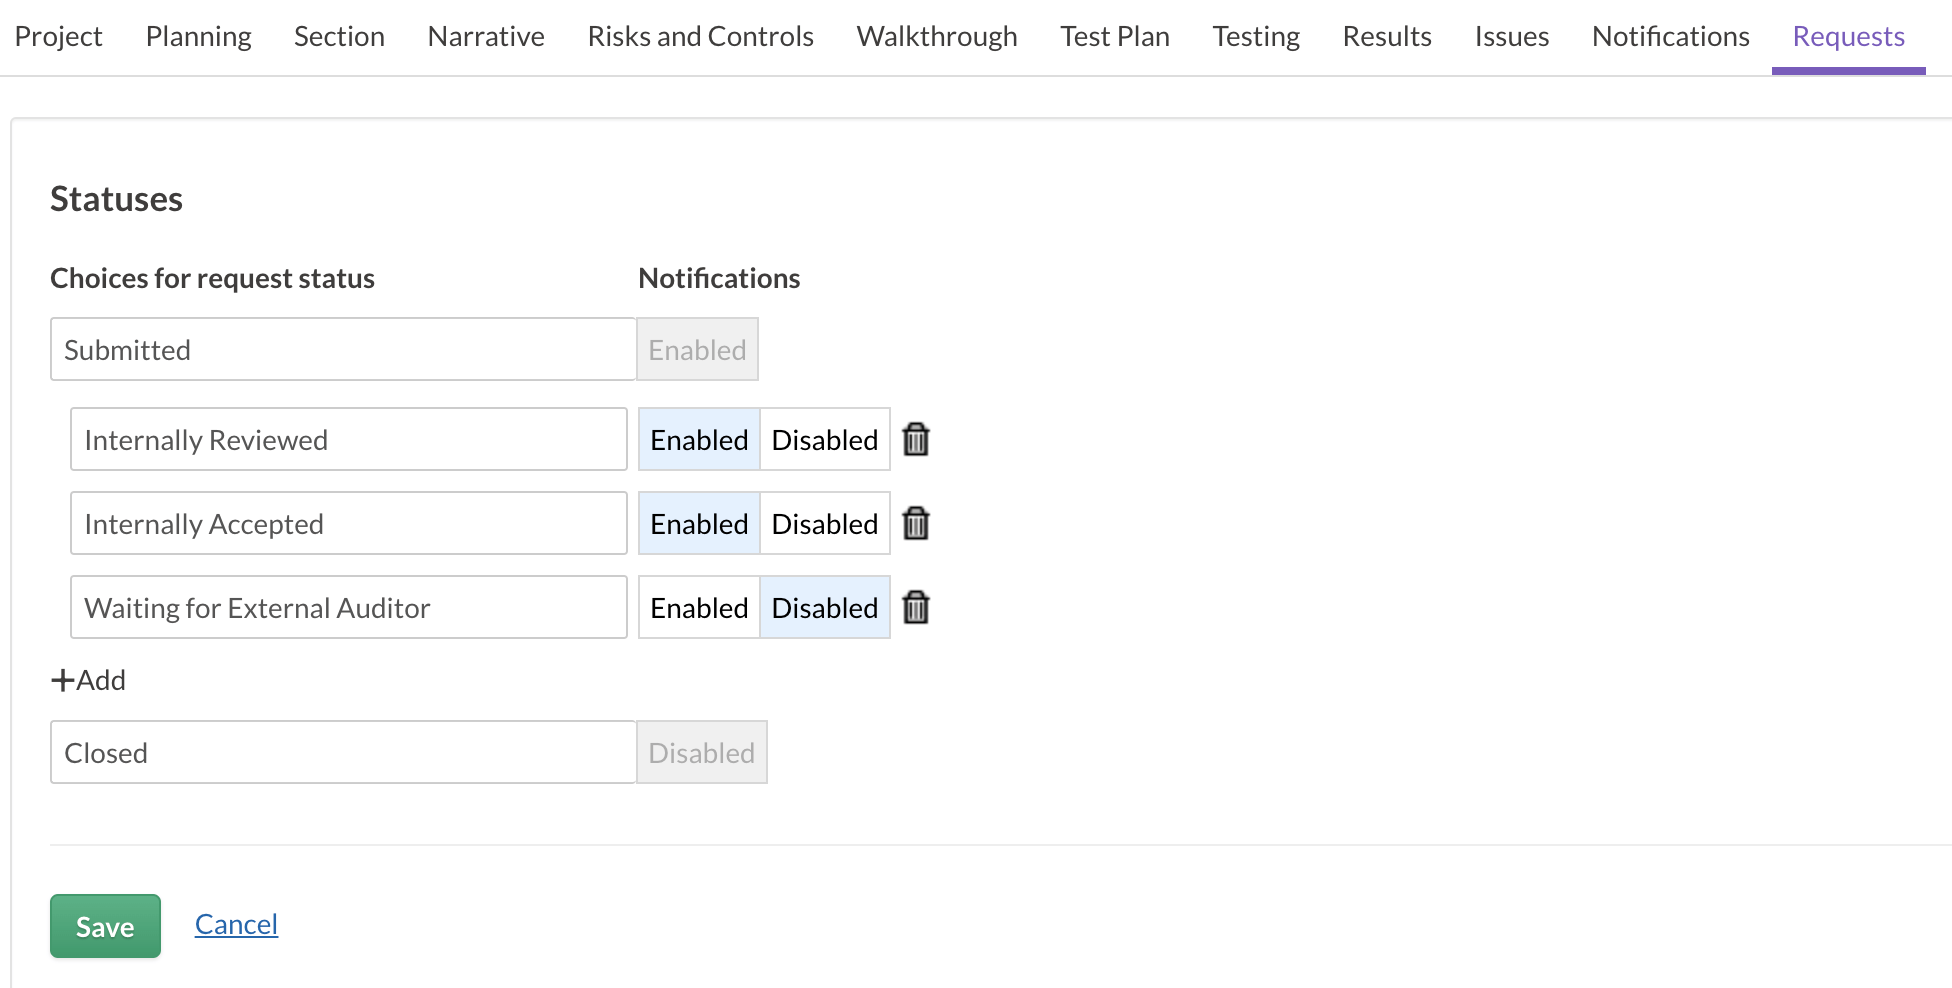Screen dimensions: 1952x988
Task: Open the Notifications tab
Action: tap(1670, 37)
